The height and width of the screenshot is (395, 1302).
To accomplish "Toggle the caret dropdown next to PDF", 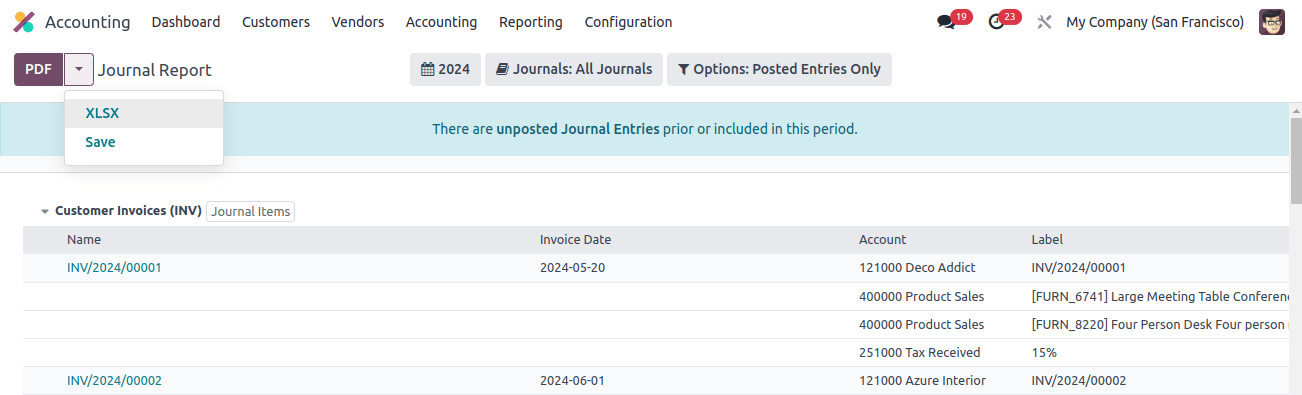I will [x=79, y=69].
